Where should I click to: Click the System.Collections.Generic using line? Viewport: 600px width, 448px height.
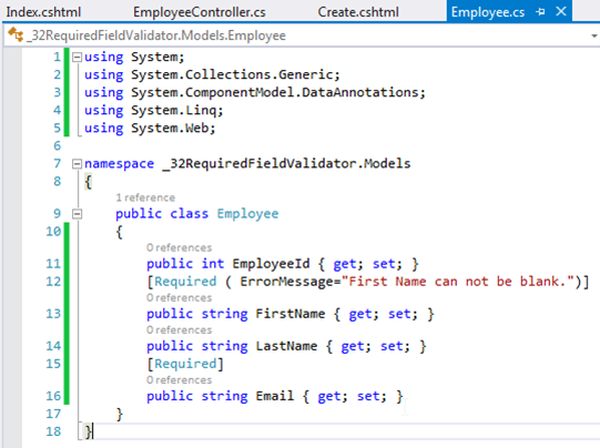212,75
